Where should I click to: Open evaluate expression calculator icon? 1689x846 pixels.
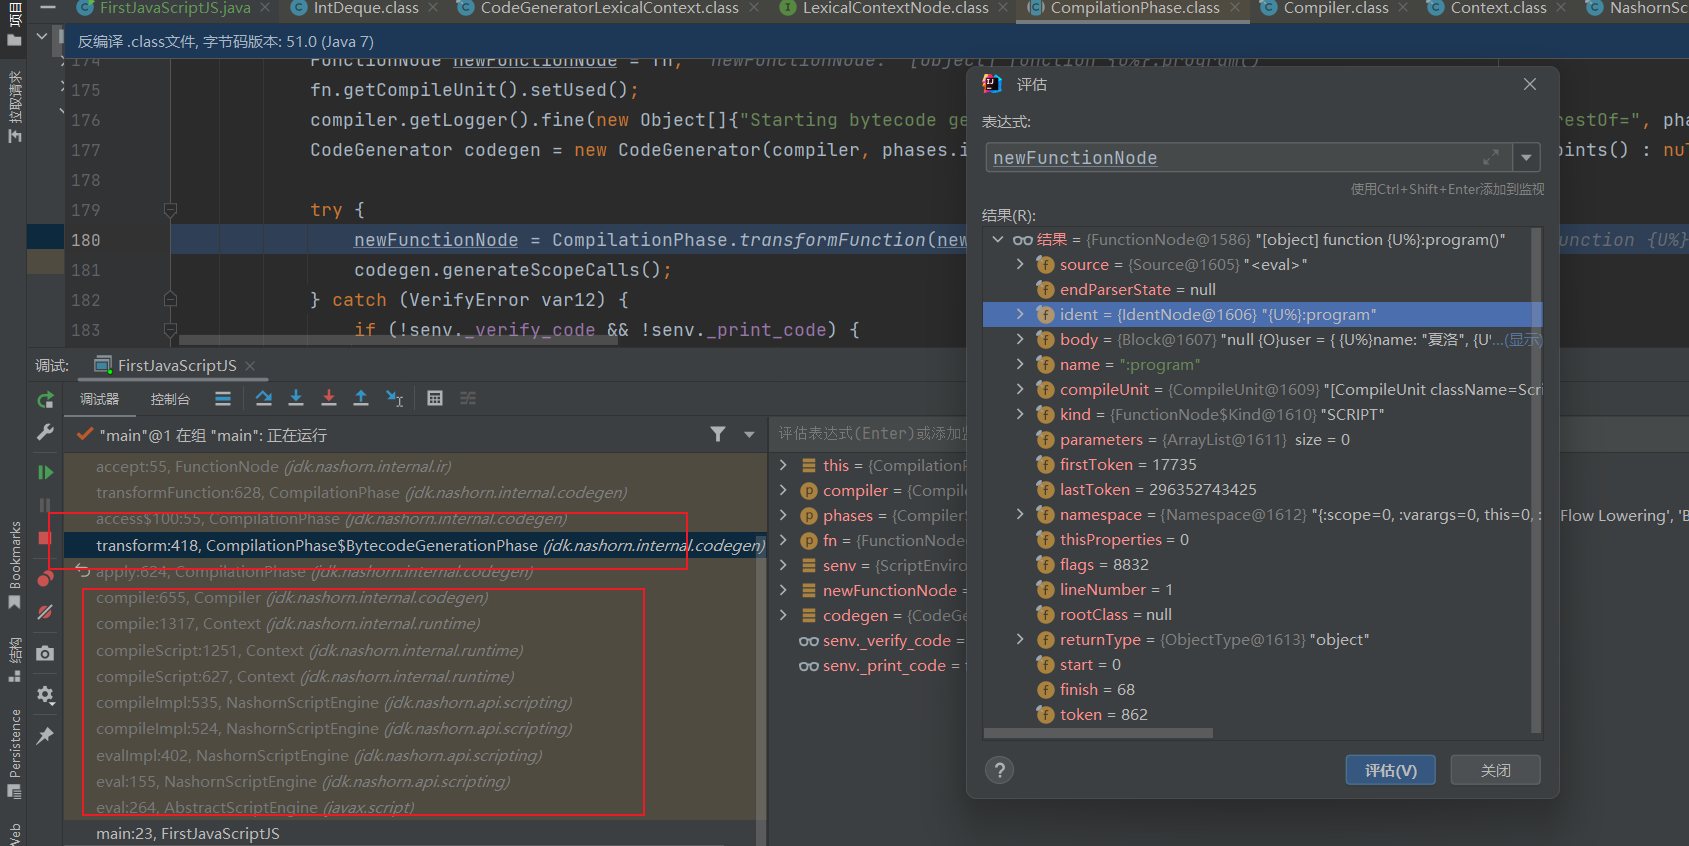click(435, 399)
